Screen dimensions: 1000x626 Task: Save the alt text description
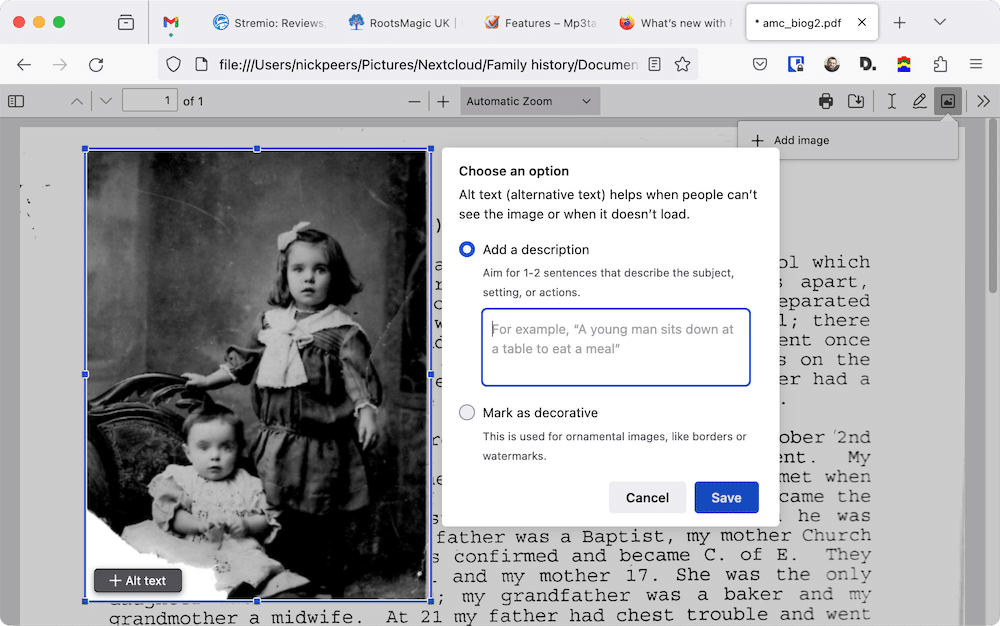click(726, 497)
